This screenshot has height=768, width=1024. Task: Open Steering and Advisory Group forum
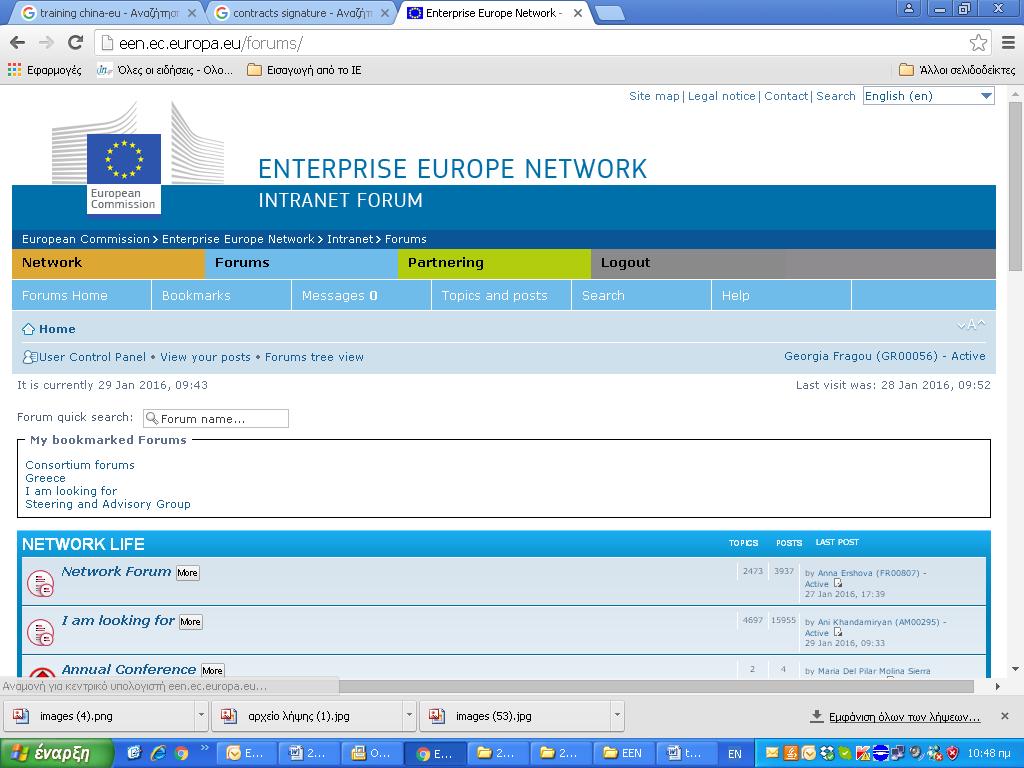tap(108, 504)
